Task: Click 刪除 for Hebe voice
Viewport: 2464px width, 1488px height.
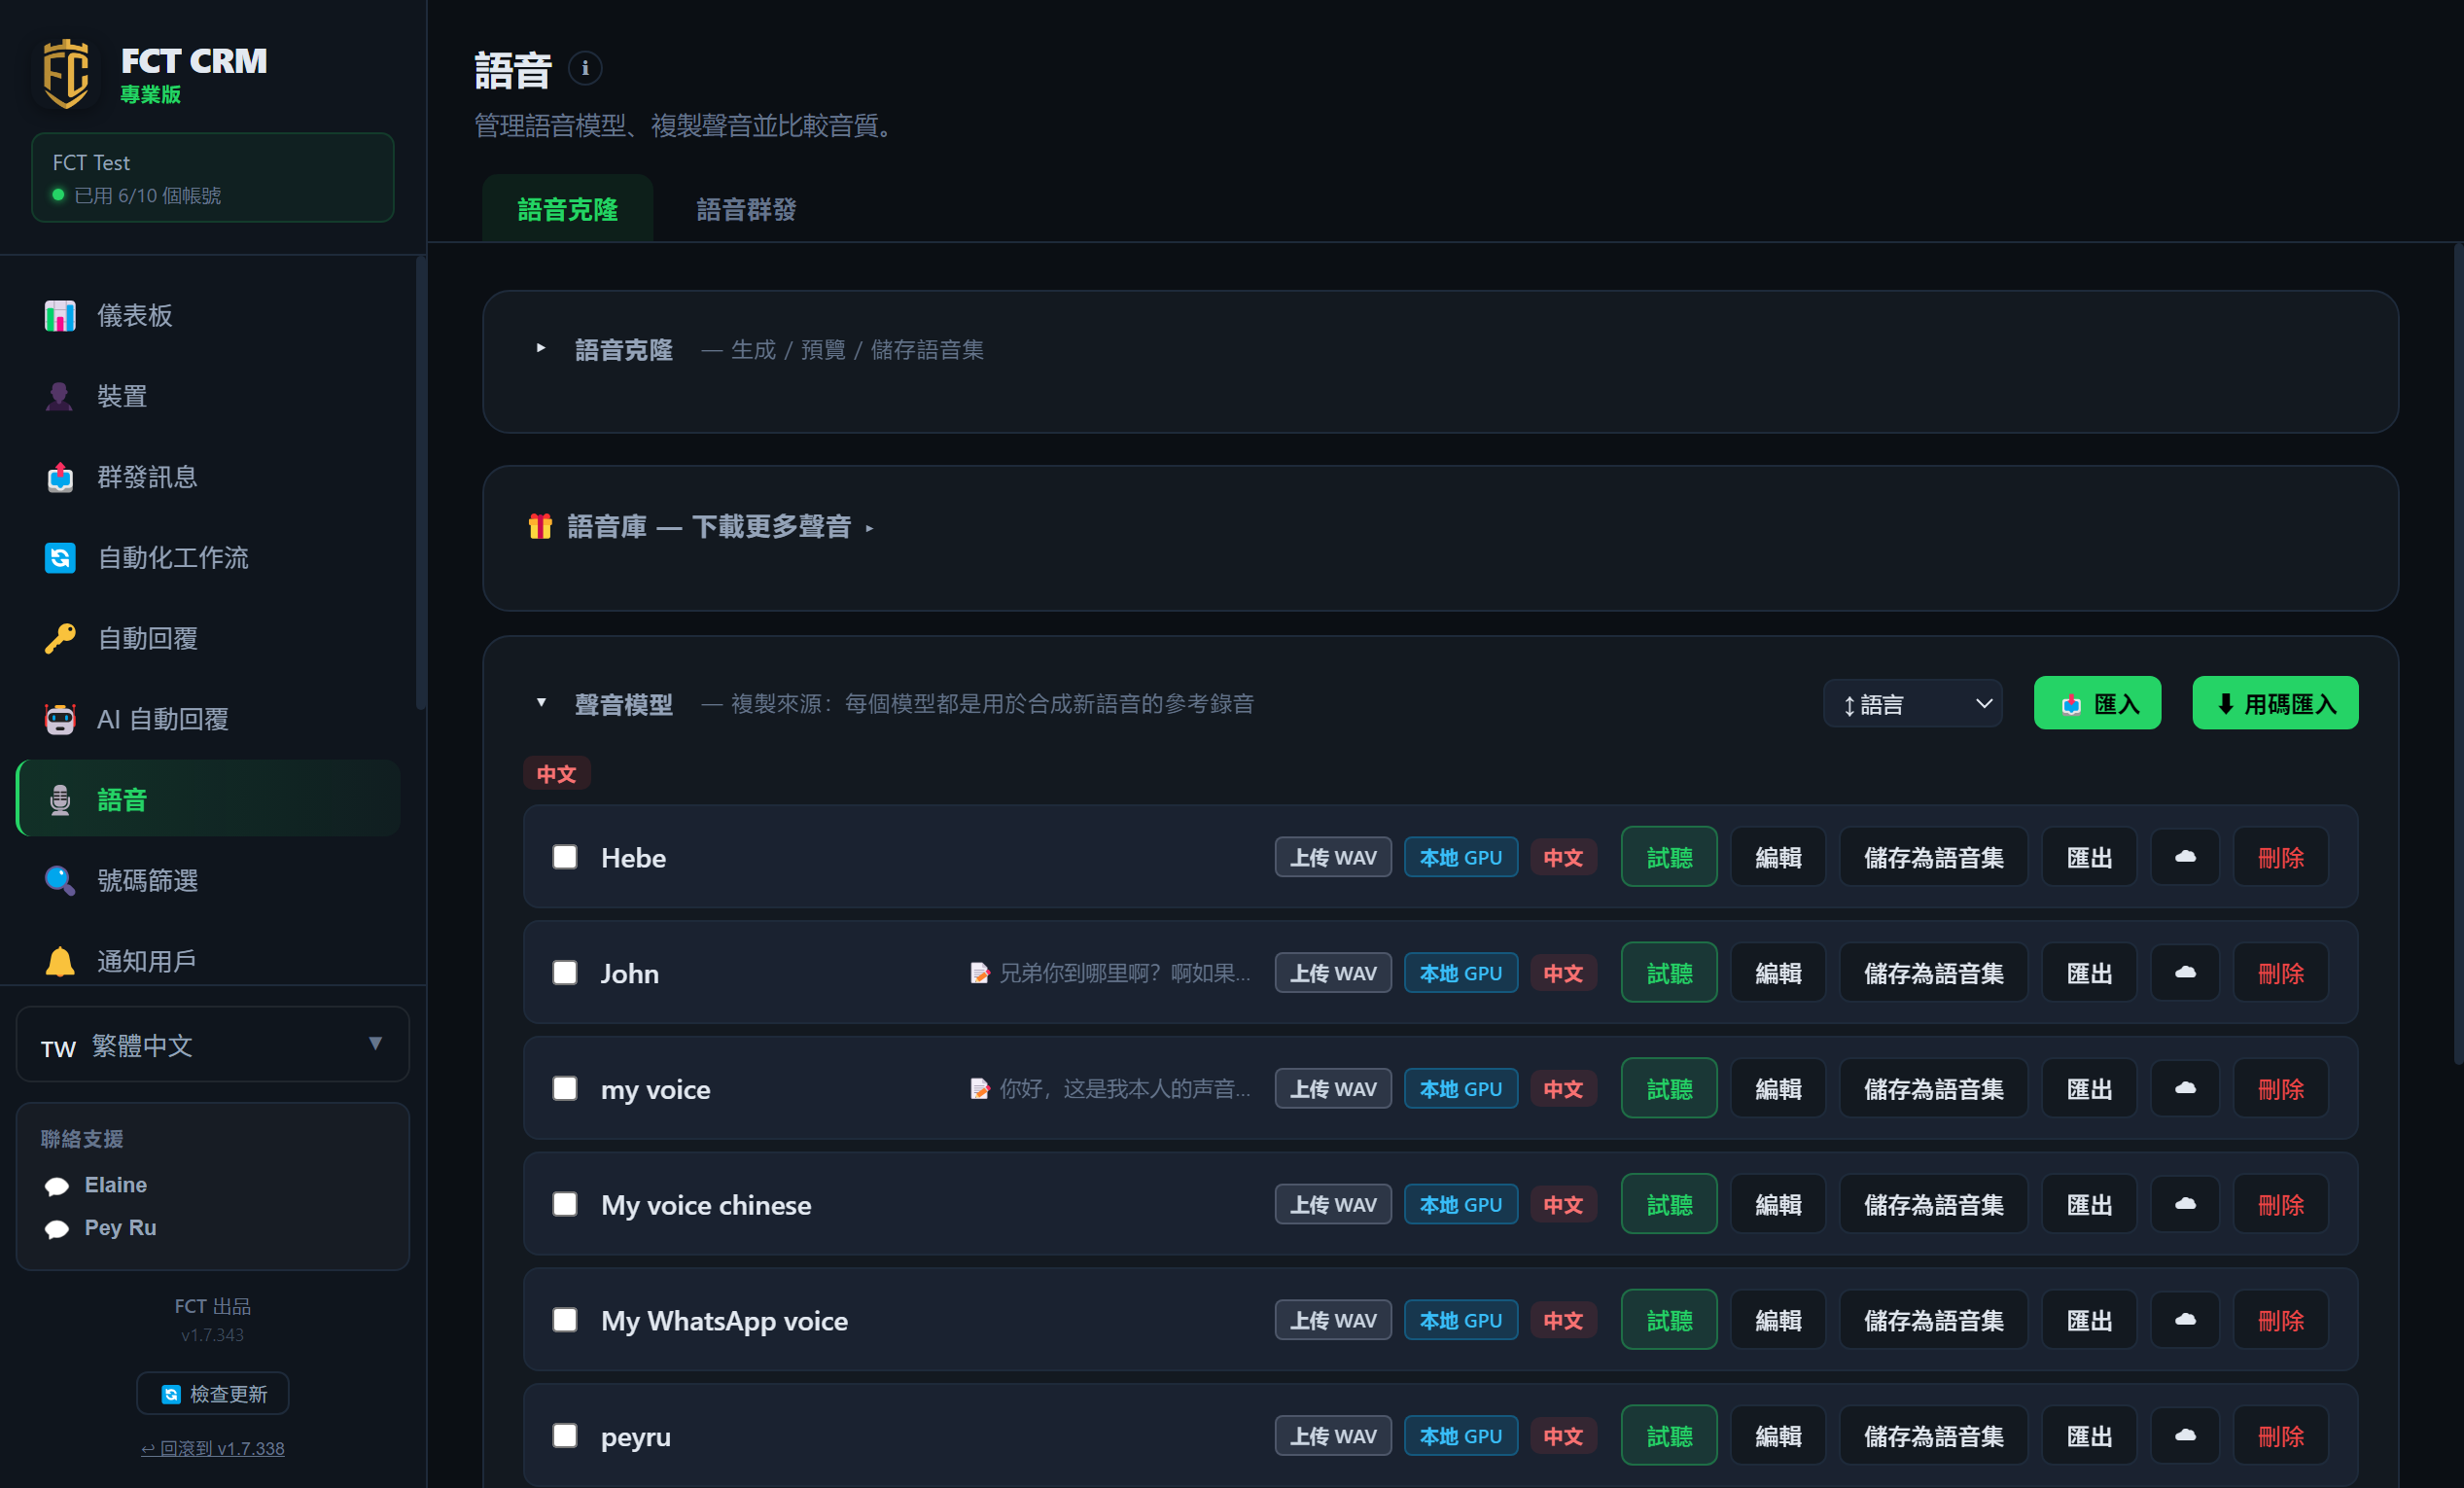Action: pos(2281,857)
